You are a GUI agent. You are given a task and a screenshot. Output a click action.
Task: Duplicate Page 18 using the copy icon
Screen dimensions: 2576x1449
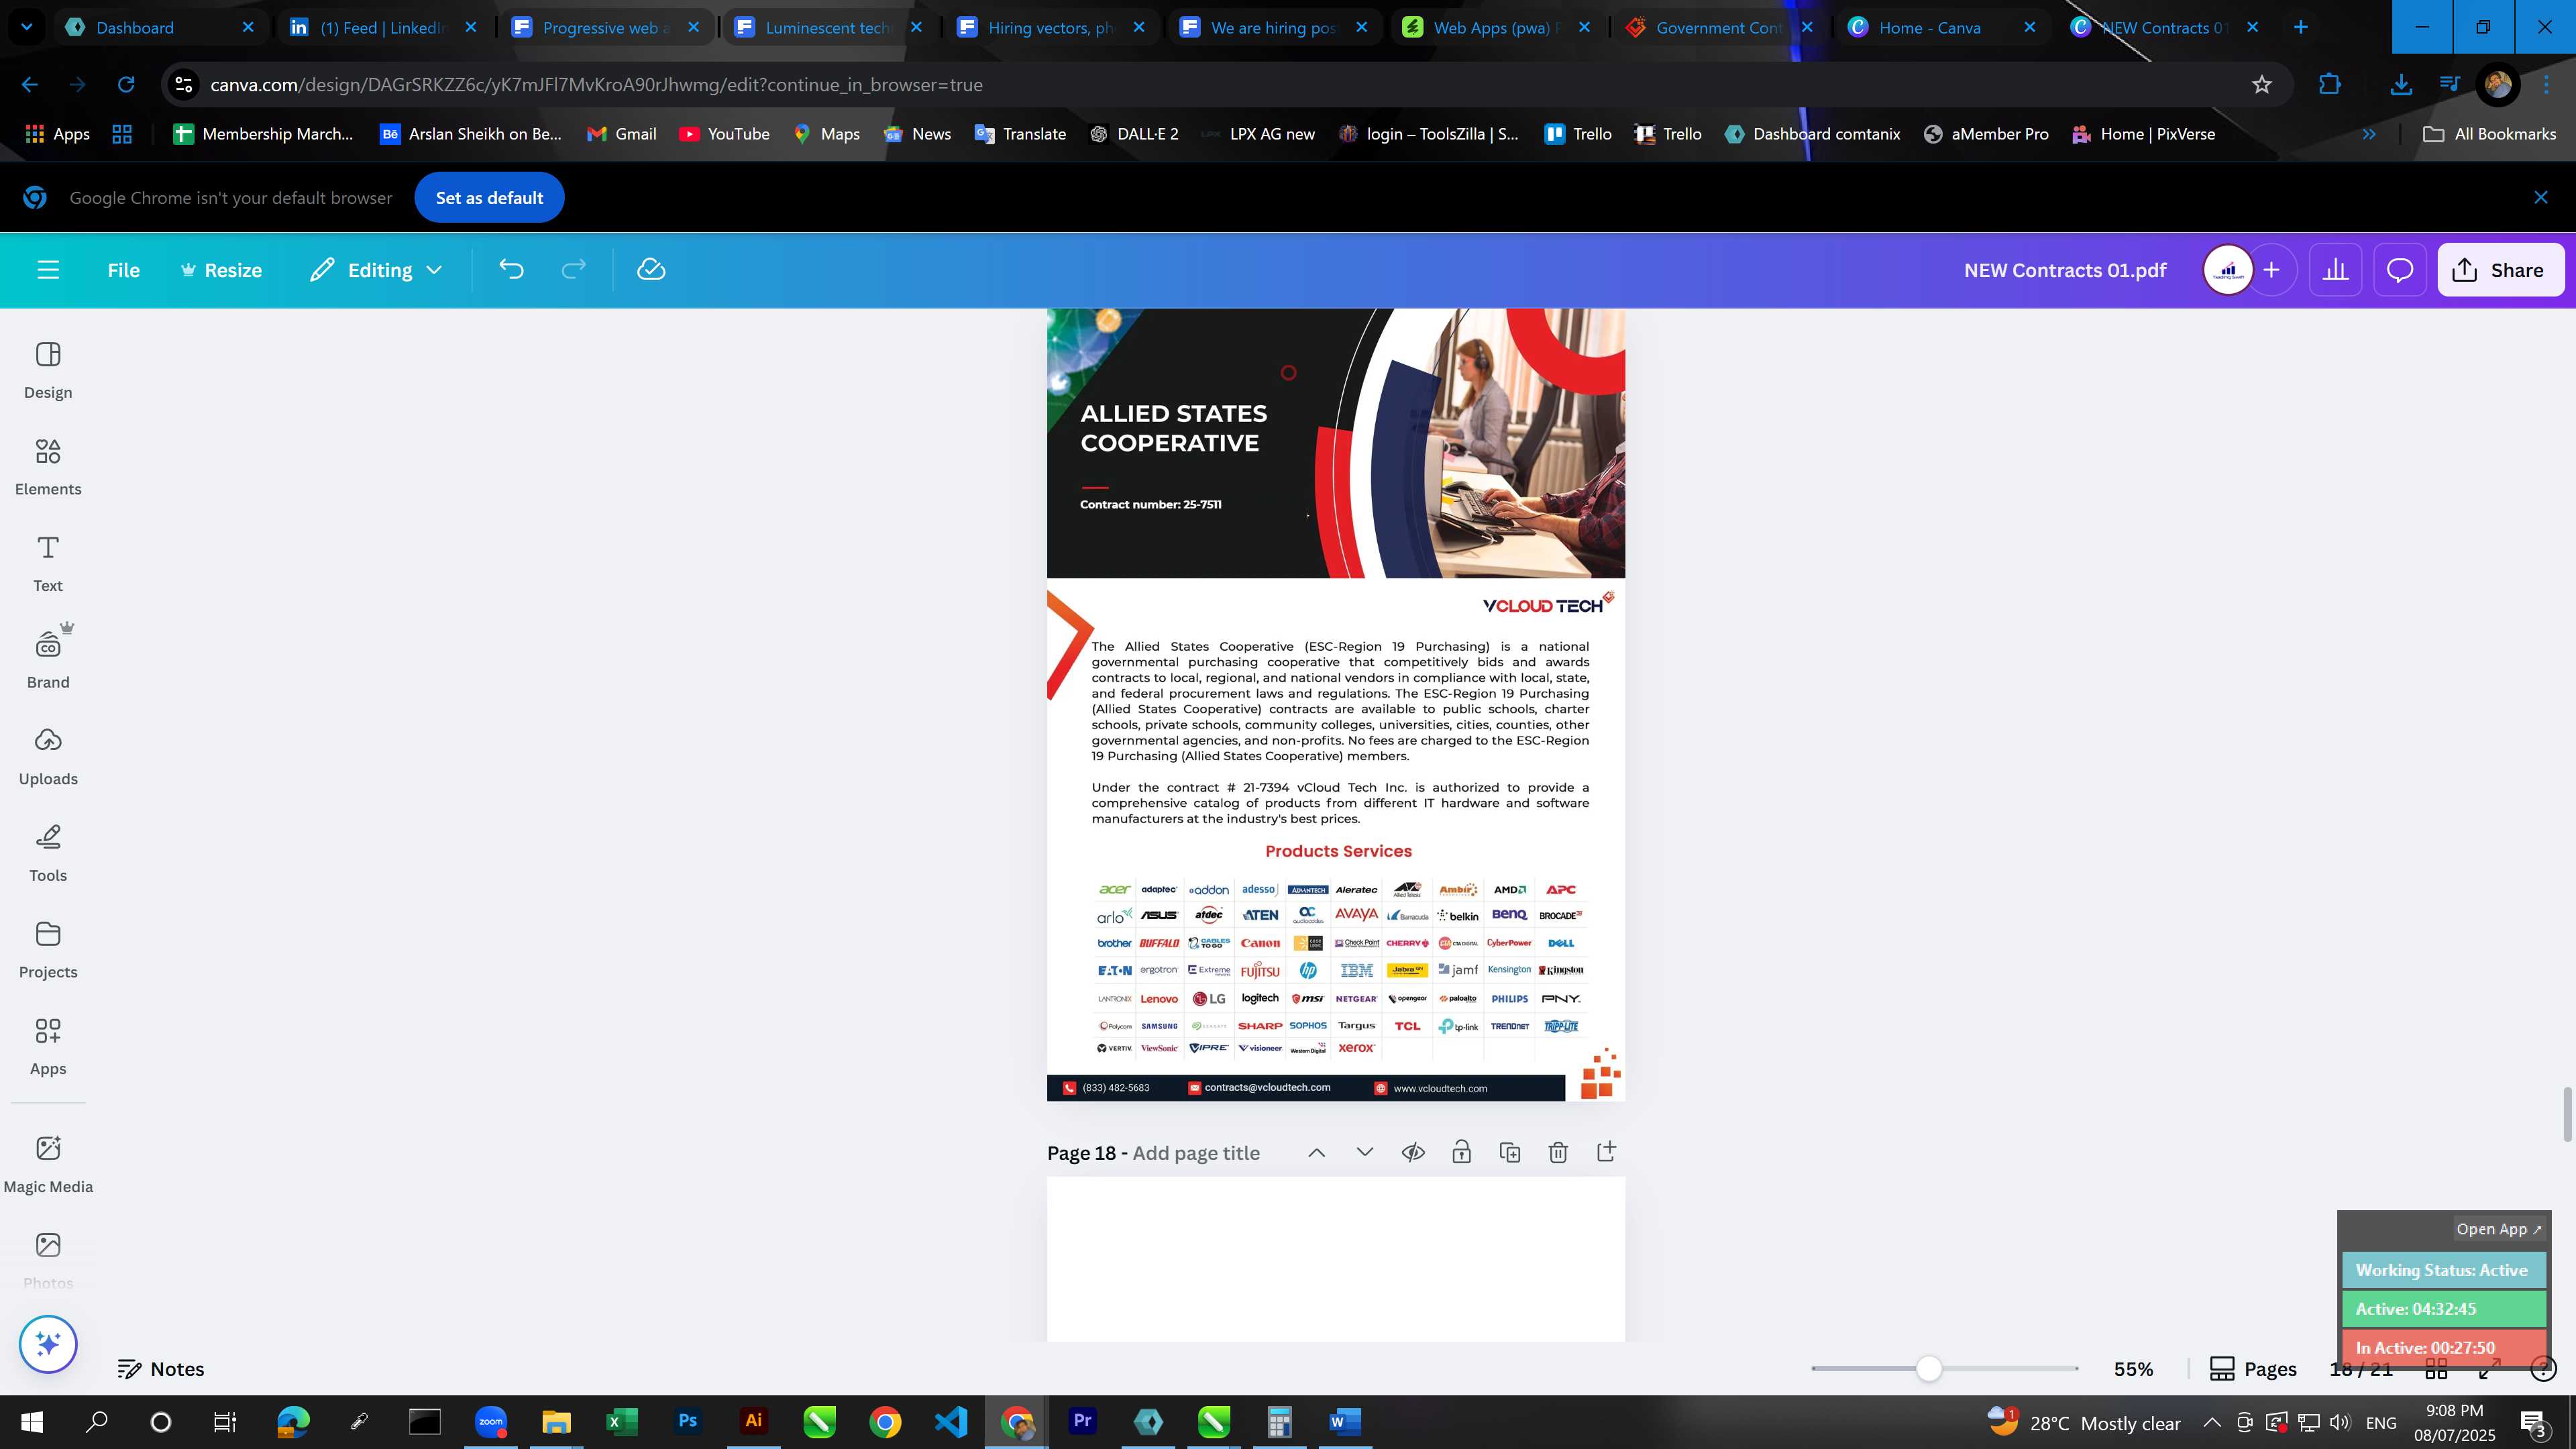[1510, 1153]
